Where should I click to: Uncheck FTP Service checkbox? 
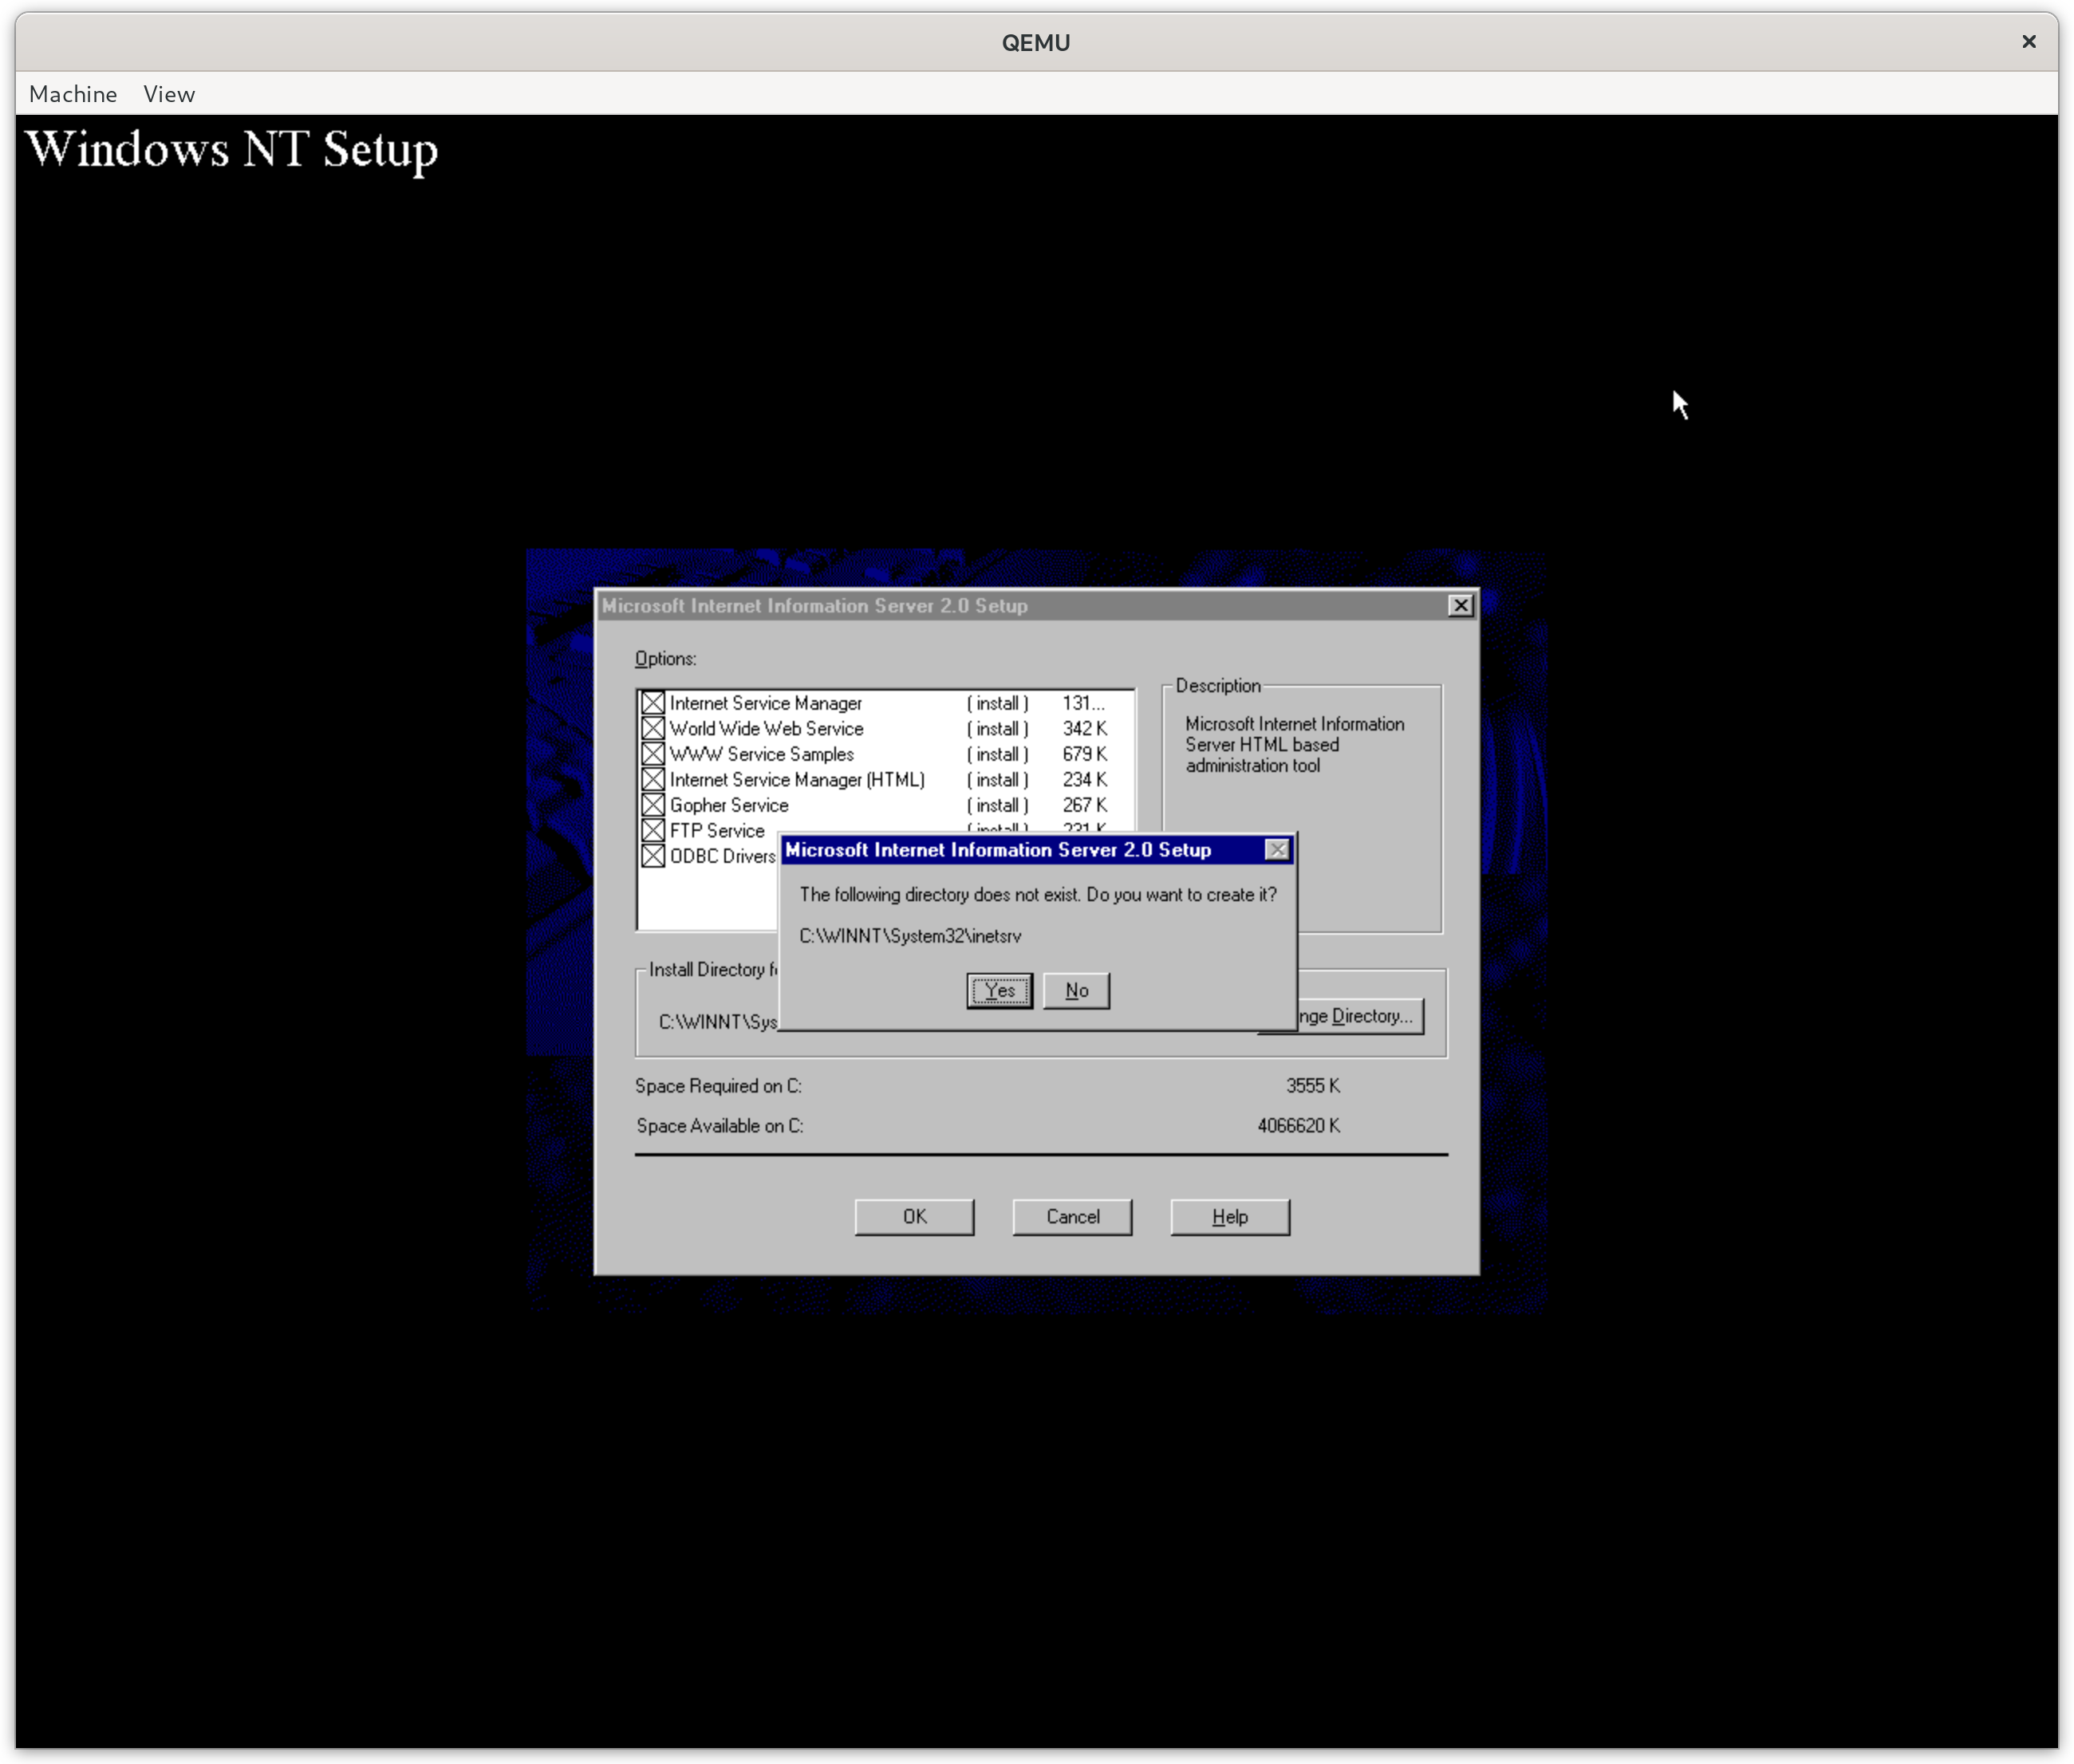coord(653,830)
